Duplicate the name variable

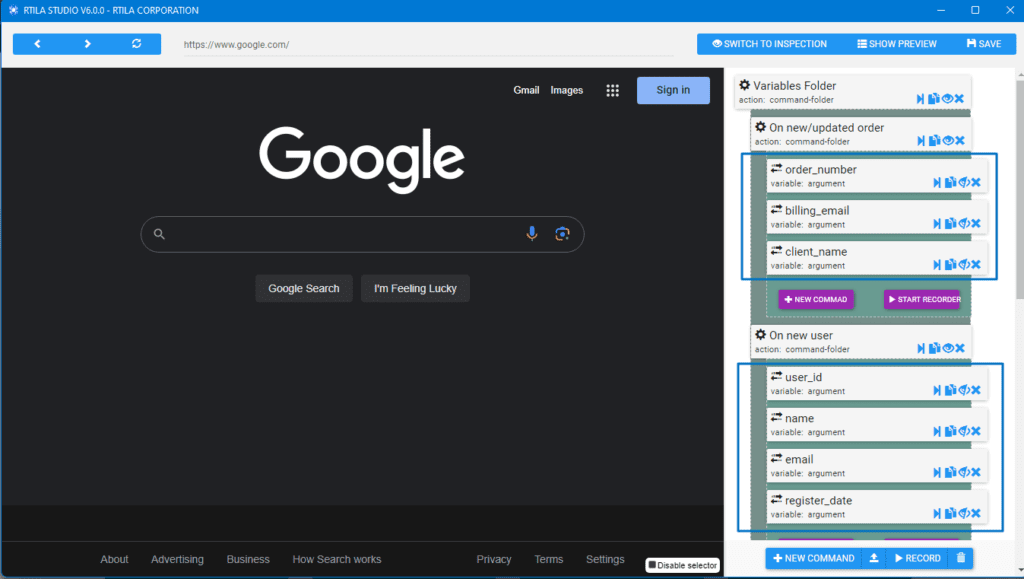point(951,431)
